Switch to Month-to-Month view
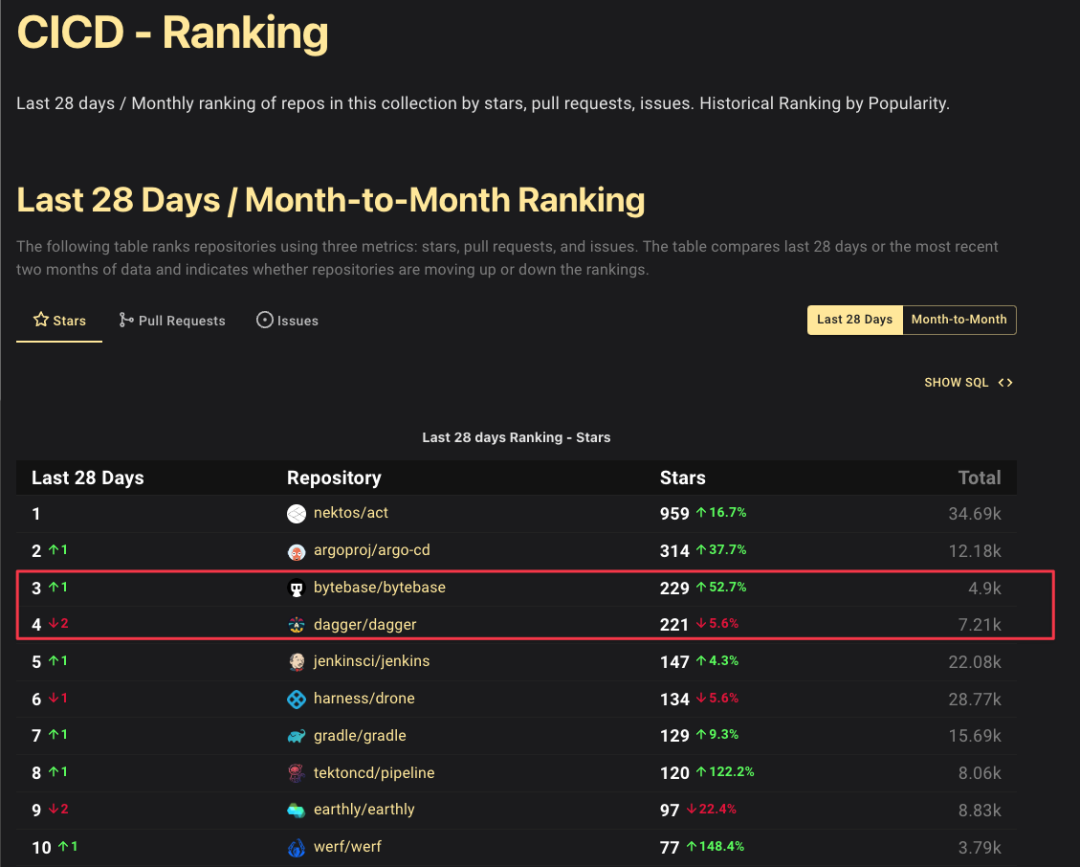 tap(959, 320)
